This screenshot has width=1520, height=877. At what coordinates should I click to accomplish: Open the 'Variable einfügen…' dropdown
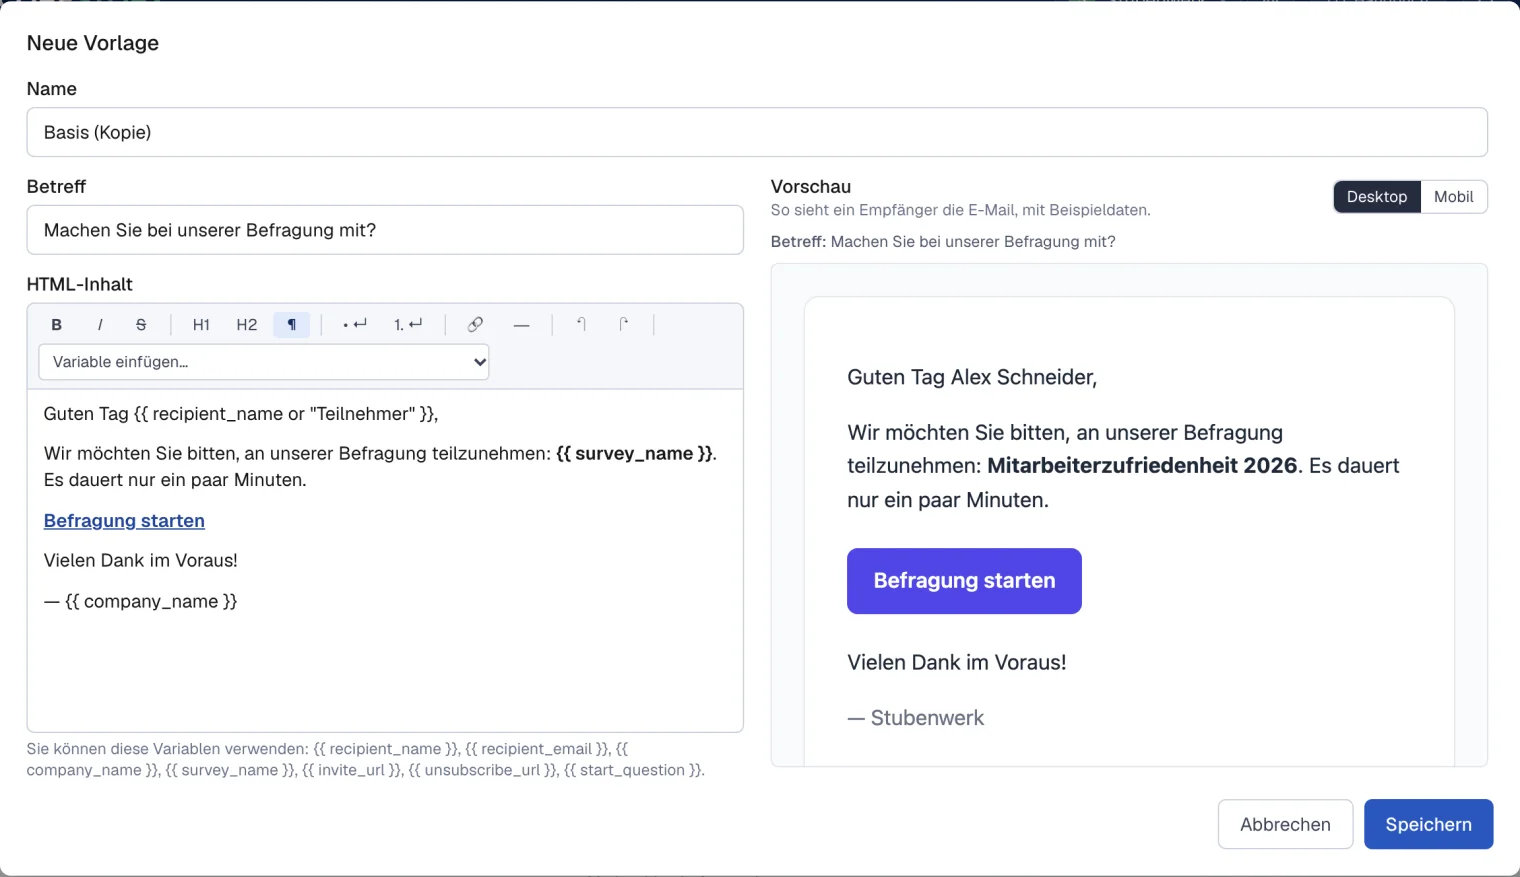click(264, 362)
